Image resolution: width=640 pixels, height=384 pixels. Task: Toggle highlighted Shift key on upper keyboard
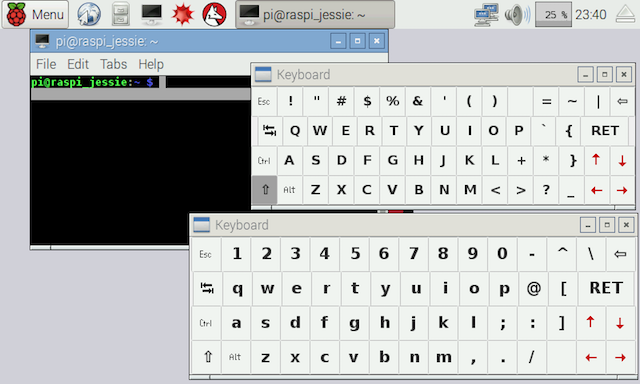tap(264, 190)
